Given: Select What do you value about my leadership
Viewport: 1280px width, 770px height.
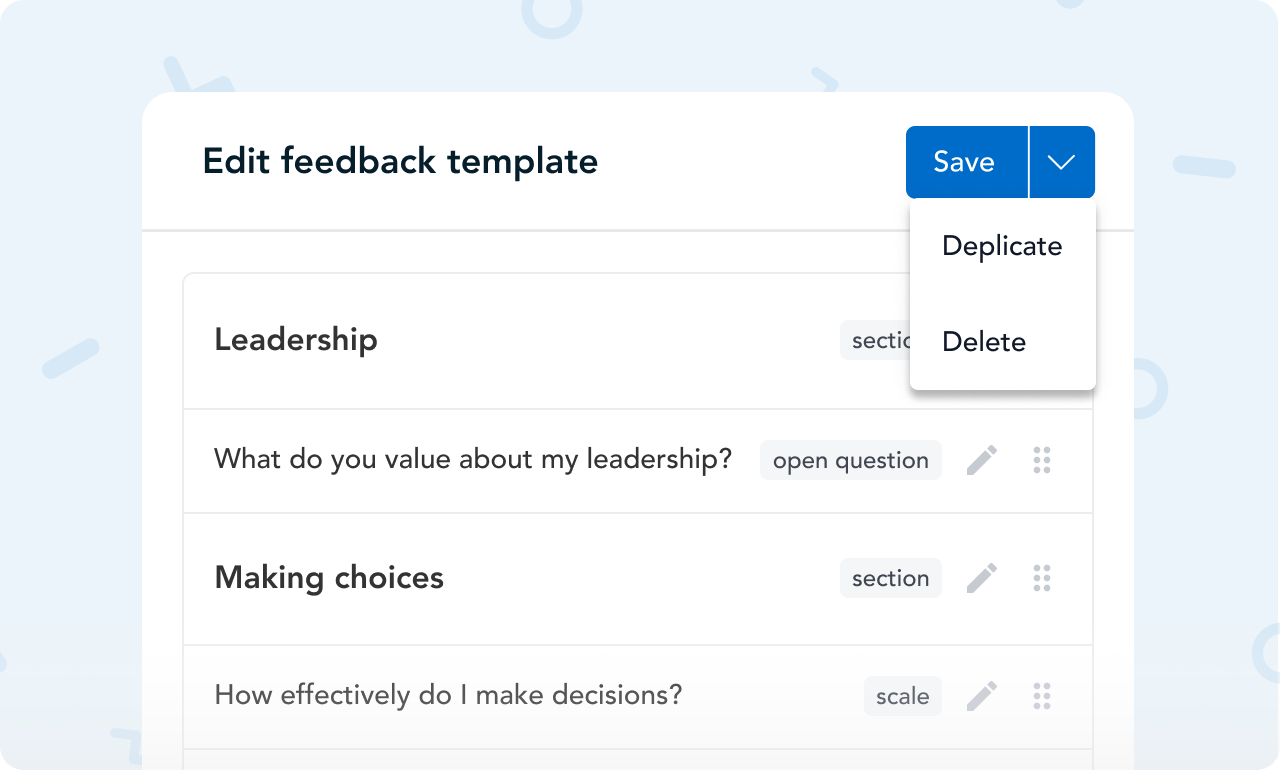Looking at the screenshot, I should coord(473,460).
